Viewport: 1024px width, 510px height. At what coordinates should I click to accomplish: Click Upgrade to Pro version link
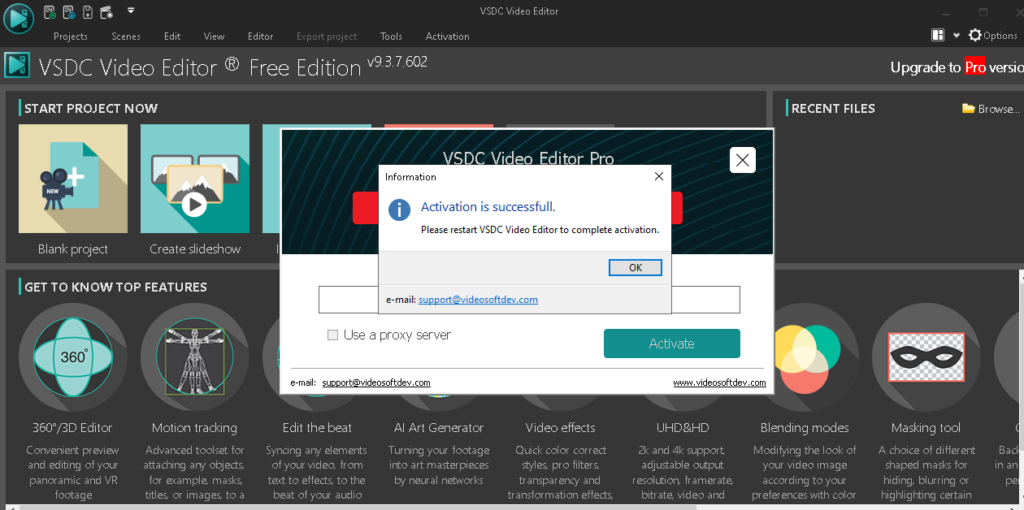[957, 67]
